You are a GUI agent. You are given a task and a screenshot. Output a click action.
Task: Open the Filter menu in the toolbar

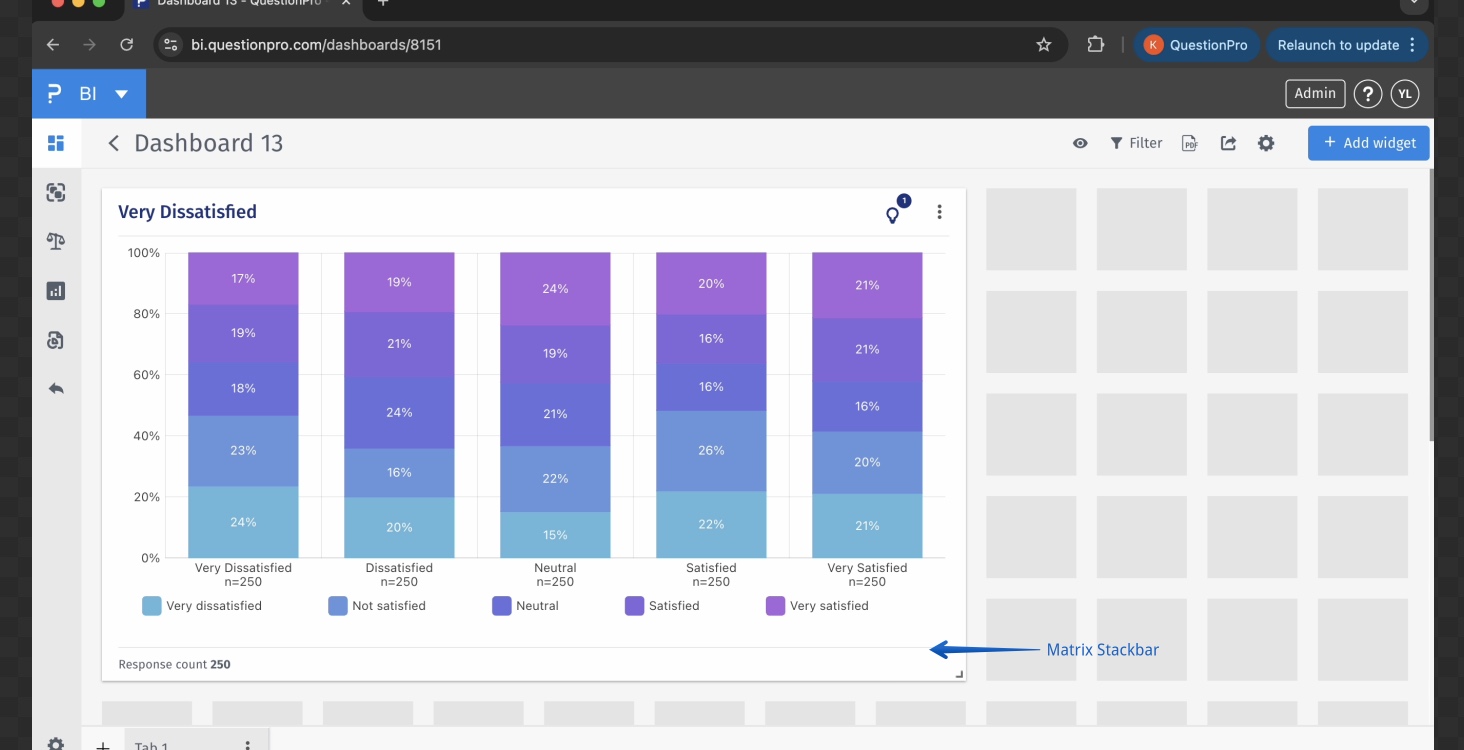point(1136,143)
